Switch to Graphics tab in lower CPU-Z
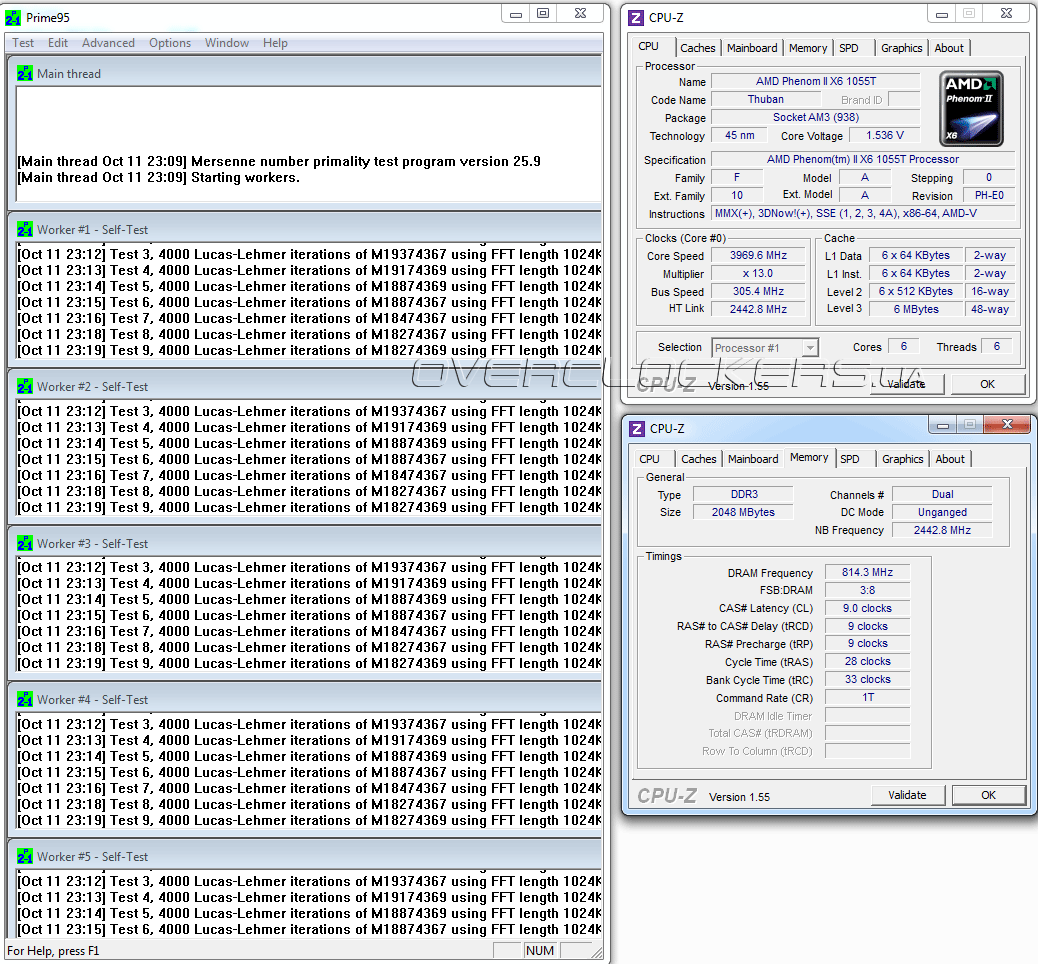Image resolution: width=1038 pixels, height=964 pixels. click(902, 459)
